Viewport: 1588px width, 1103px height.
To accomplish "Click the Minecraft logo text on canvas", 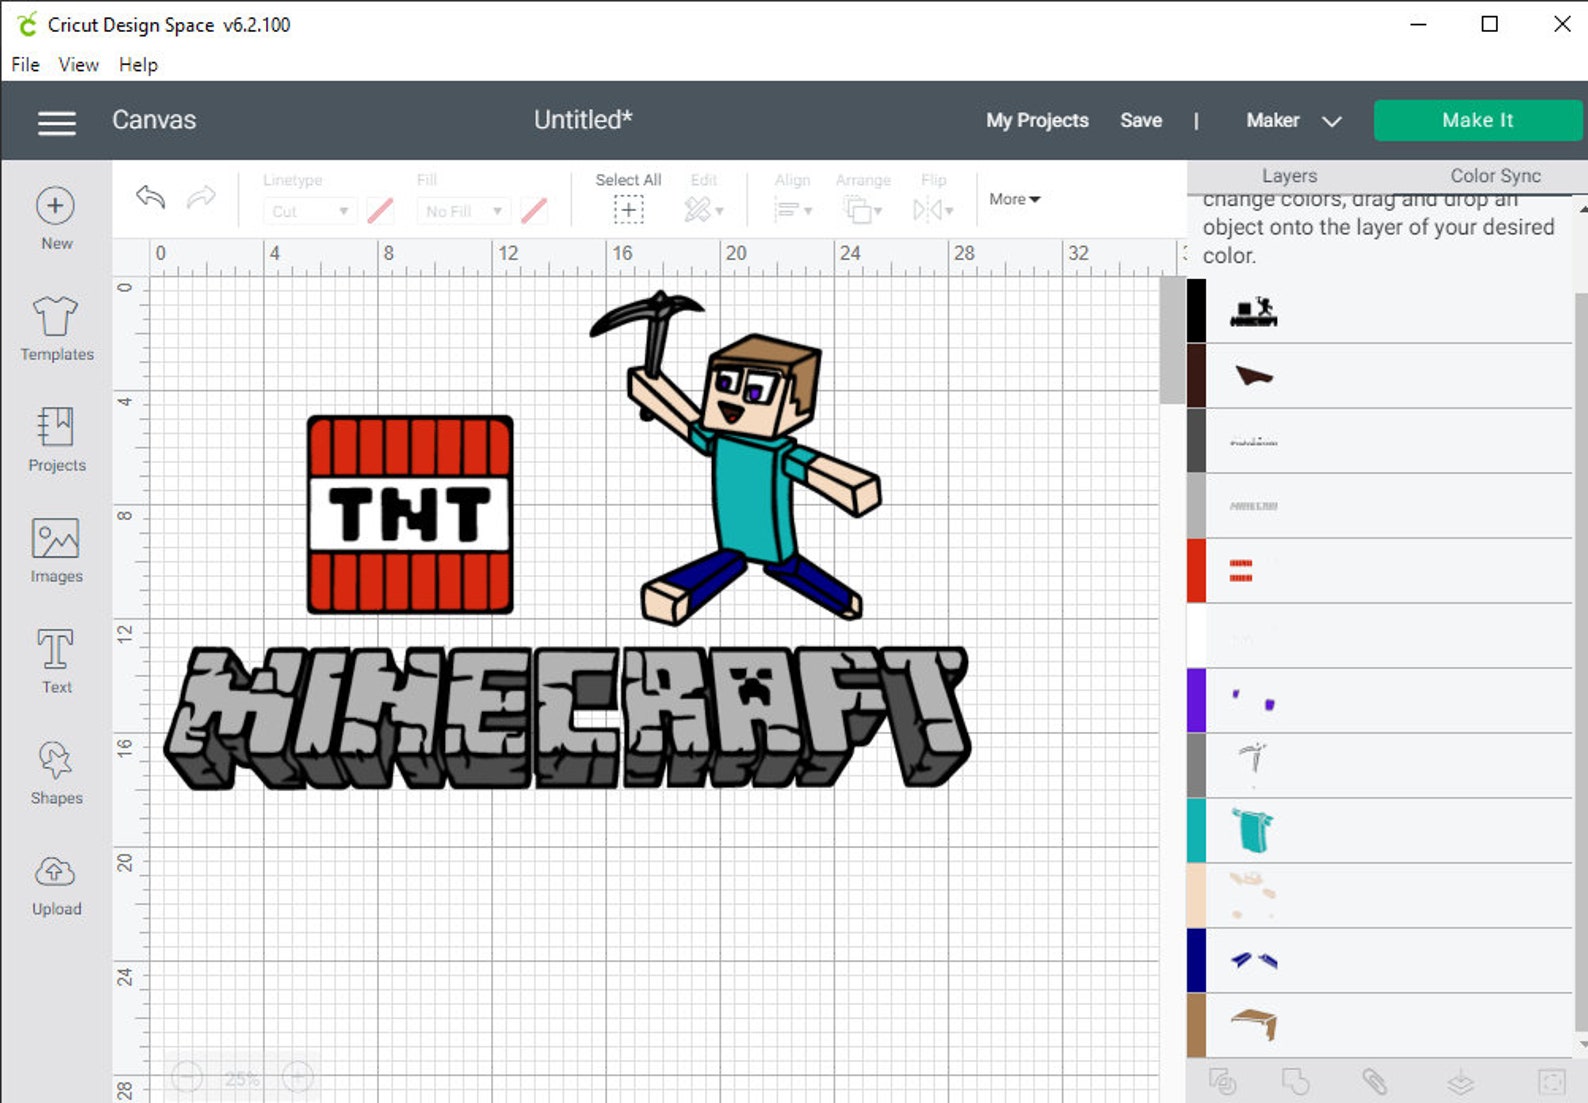I will tap(567, 717).
